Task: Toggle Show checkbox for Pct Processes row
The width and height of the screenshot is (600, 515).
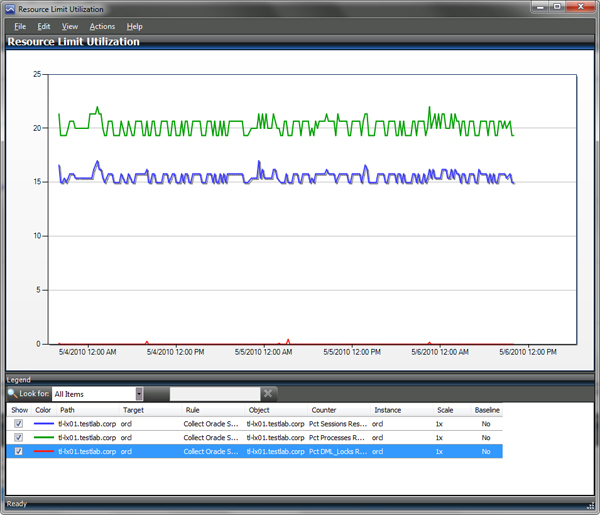Action: tap(18, 437)
